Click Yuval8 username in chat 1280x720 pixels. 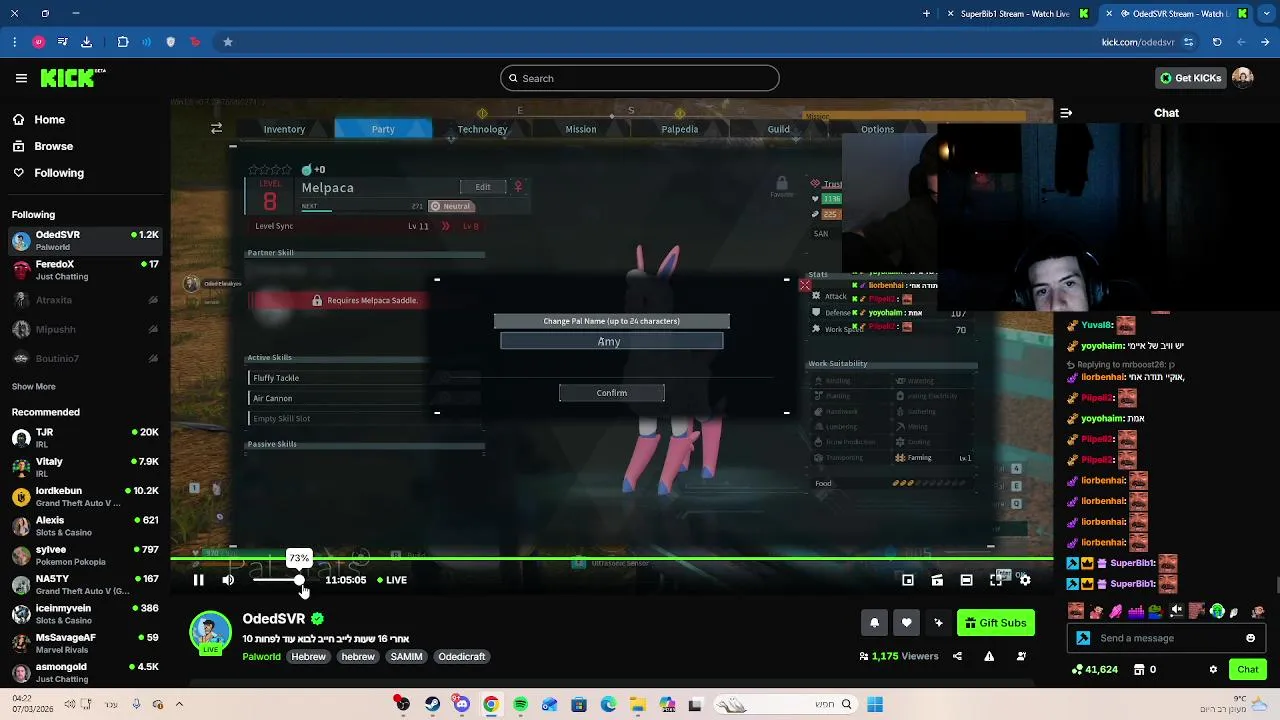(1097, 325)
